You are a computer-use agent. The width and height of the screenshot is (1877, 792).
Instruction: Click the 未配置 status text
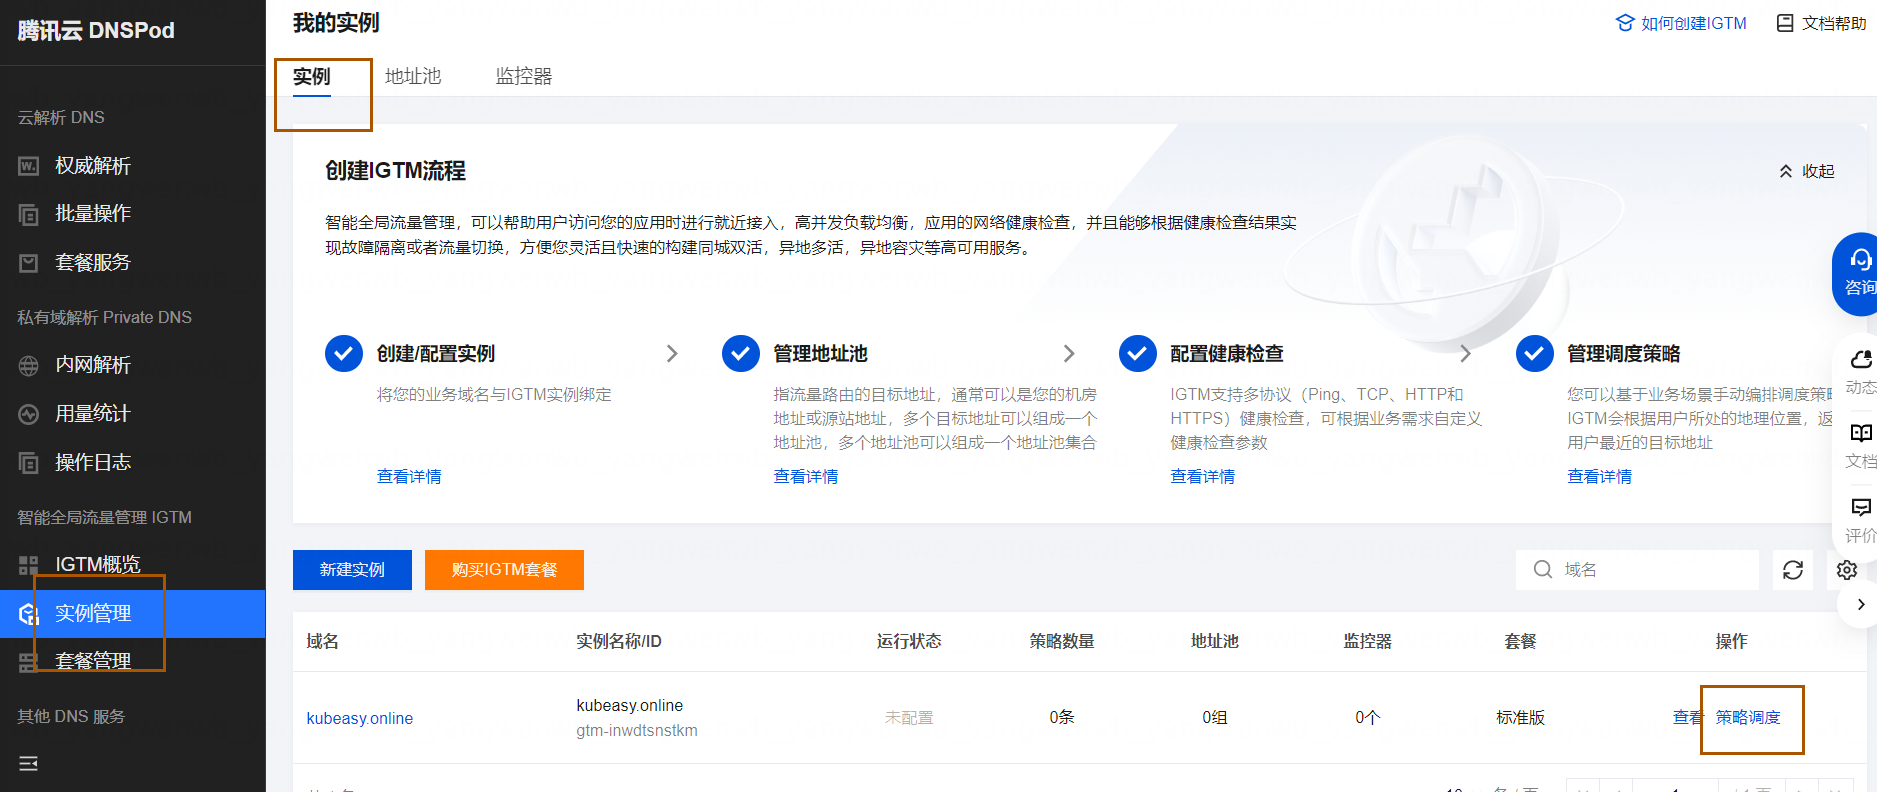[x=909, y=717]
